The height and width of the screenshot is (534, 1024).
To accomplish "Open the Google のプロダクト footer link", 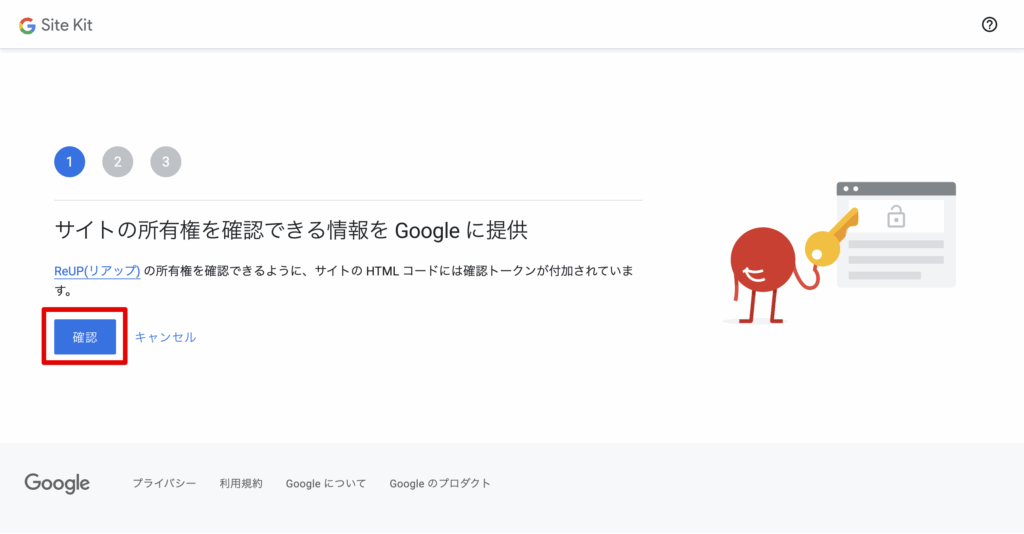I will (x=440, y=484).
